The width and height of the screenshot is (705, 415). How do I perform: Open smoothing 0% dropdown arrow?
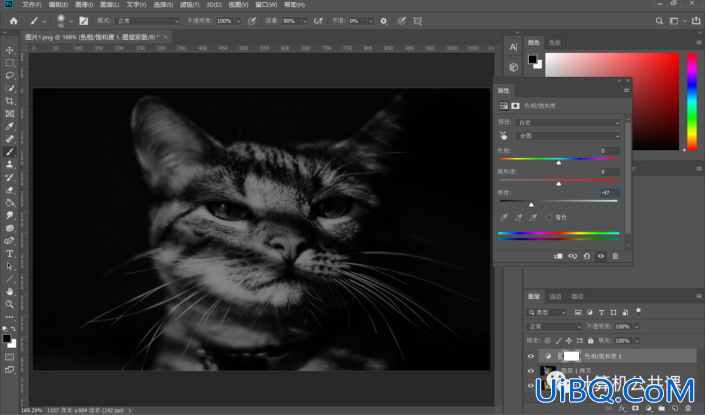click(371, 21)
